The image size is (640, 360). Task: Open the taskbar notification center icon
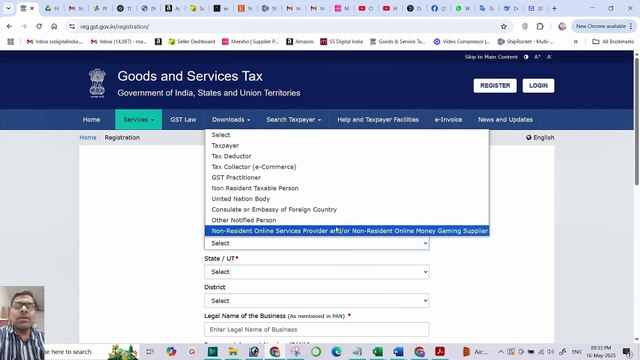627,351
